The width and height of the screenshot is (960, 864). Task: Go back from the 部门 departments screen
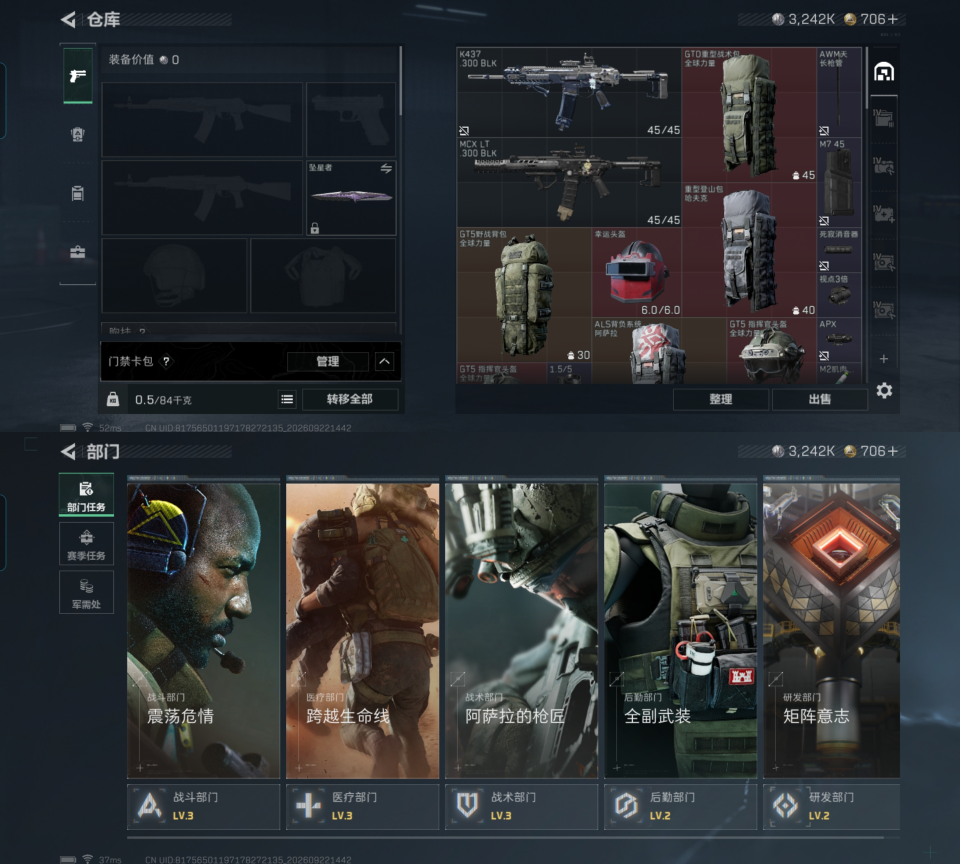pos(68,452)
